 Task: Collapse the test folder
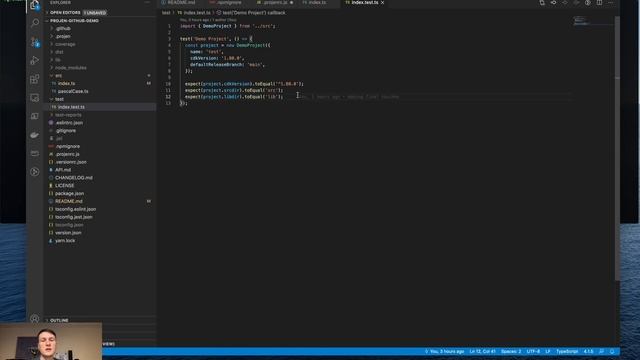pos(59,99)
